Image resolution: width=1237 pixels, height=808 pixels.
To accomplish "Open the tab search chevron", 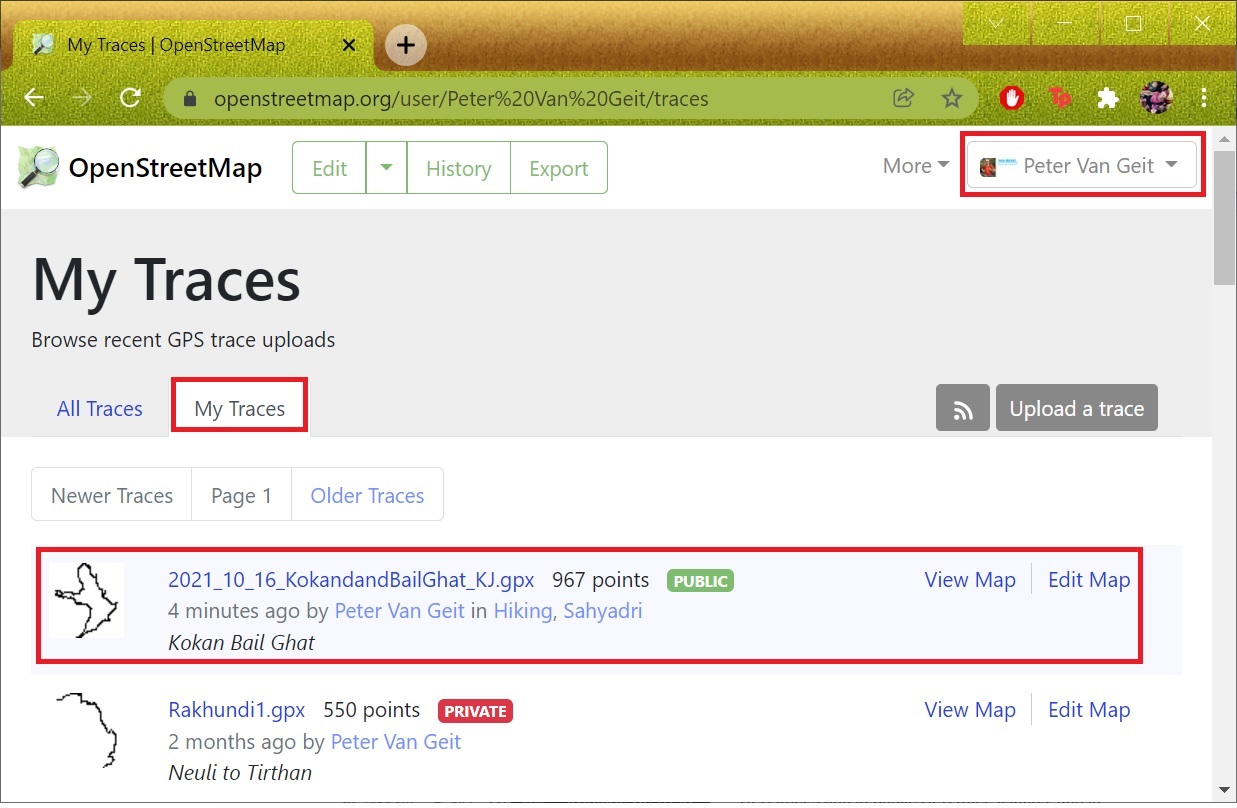I will (996, 23).
